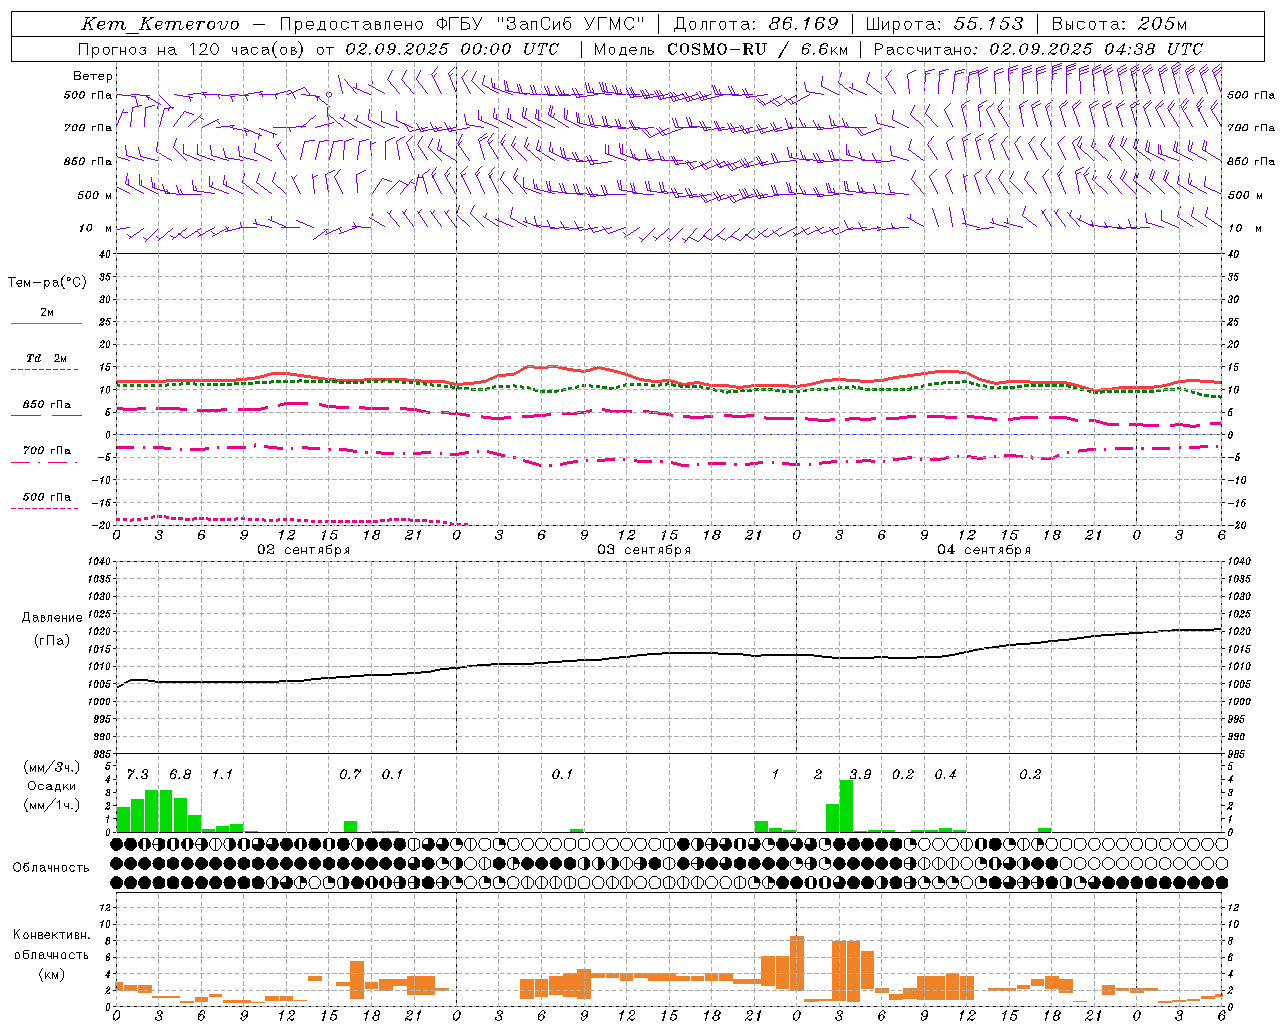
Task: Click the Прогноз на 120 часа(ов) forecast text
Action: click(x=193, y=49)
